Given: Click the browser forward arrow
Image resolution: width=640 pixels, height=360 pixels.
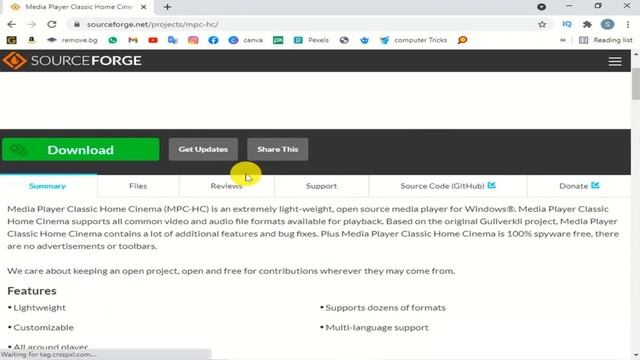Looking at the screenshot, I should 31,24.
